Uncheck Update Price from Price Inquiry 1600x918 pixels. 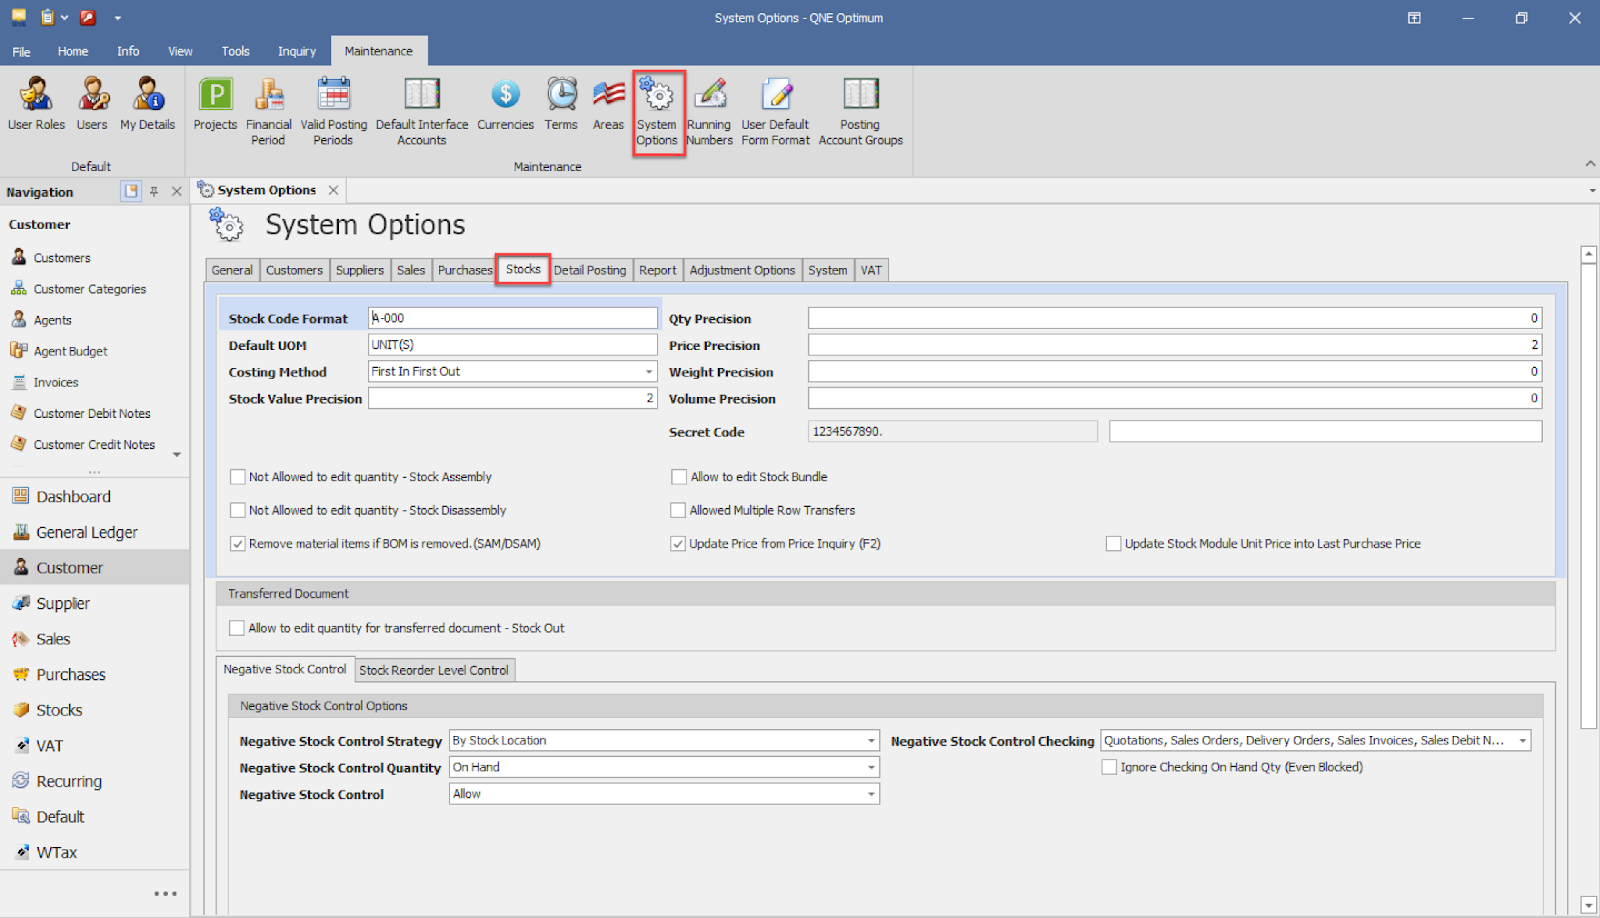coord(678,544)
